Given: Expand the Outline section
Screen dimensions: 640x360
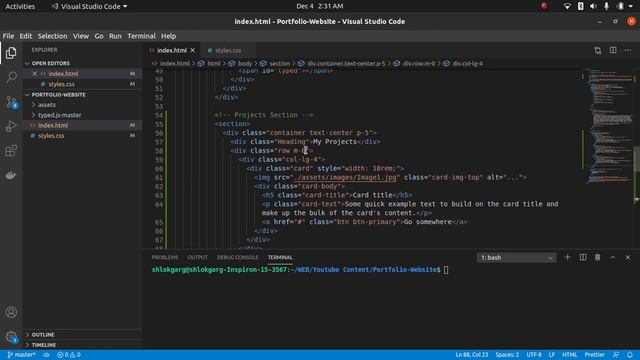Looking at the screenshot, I should (43, 335).
